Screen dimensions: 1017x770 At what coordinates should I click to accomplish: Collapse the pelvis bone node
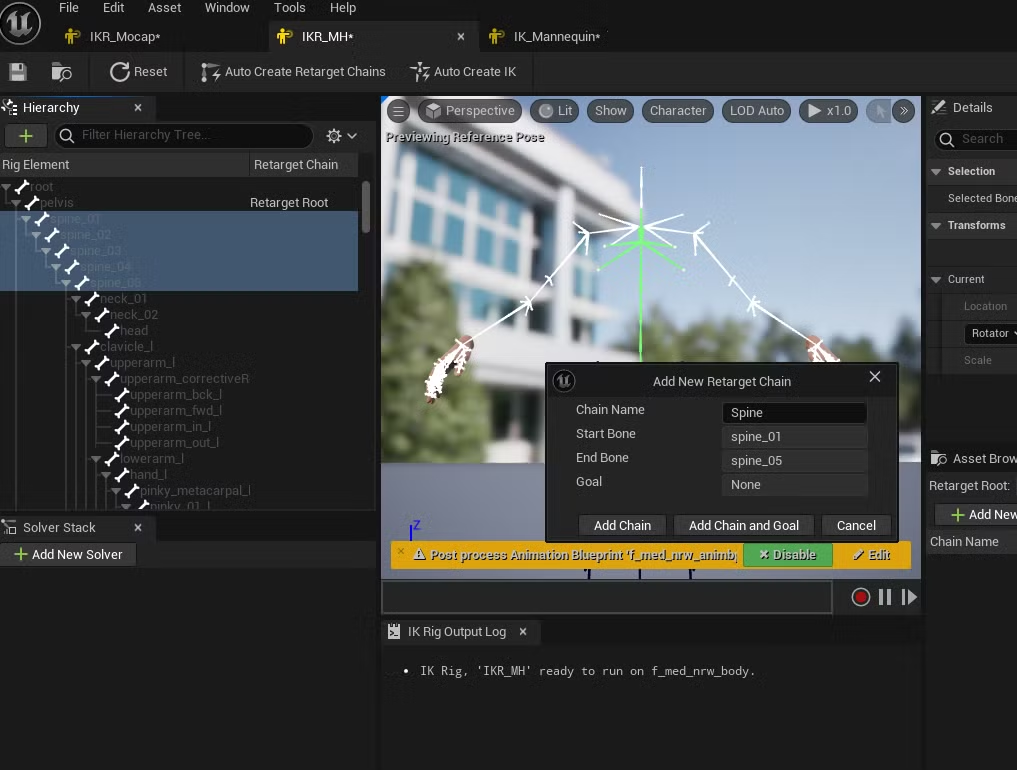coord(16,203)
